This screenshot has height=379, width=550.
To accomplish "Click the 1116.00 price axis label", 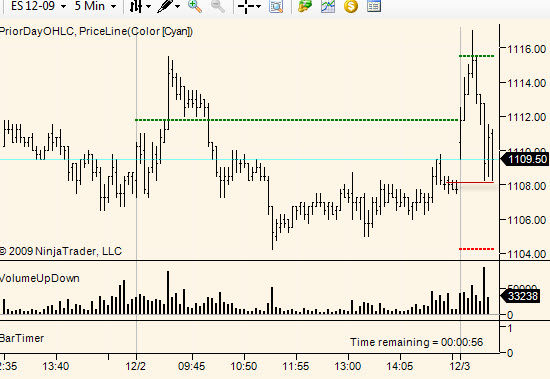I will point(526,49).
